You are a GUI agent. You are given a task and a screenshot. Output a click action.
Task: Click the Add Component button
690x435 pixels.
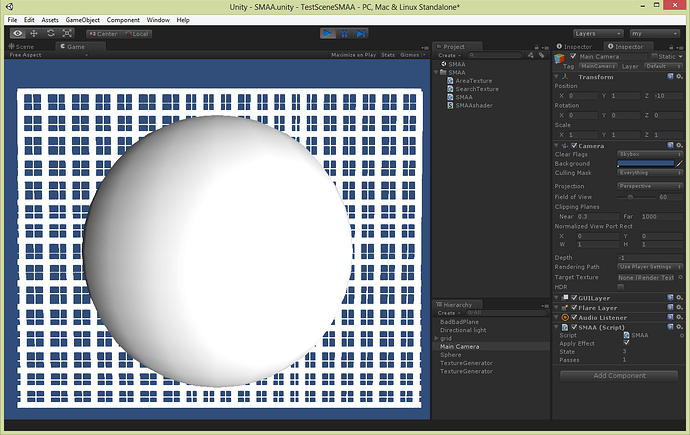click(620, 375)
